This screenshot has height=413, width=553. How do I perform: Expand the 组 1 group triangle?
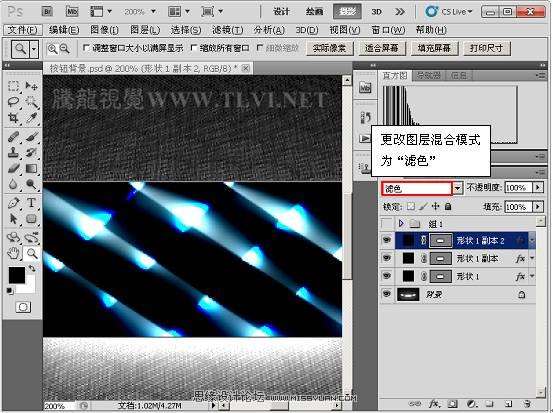(401, 223)
